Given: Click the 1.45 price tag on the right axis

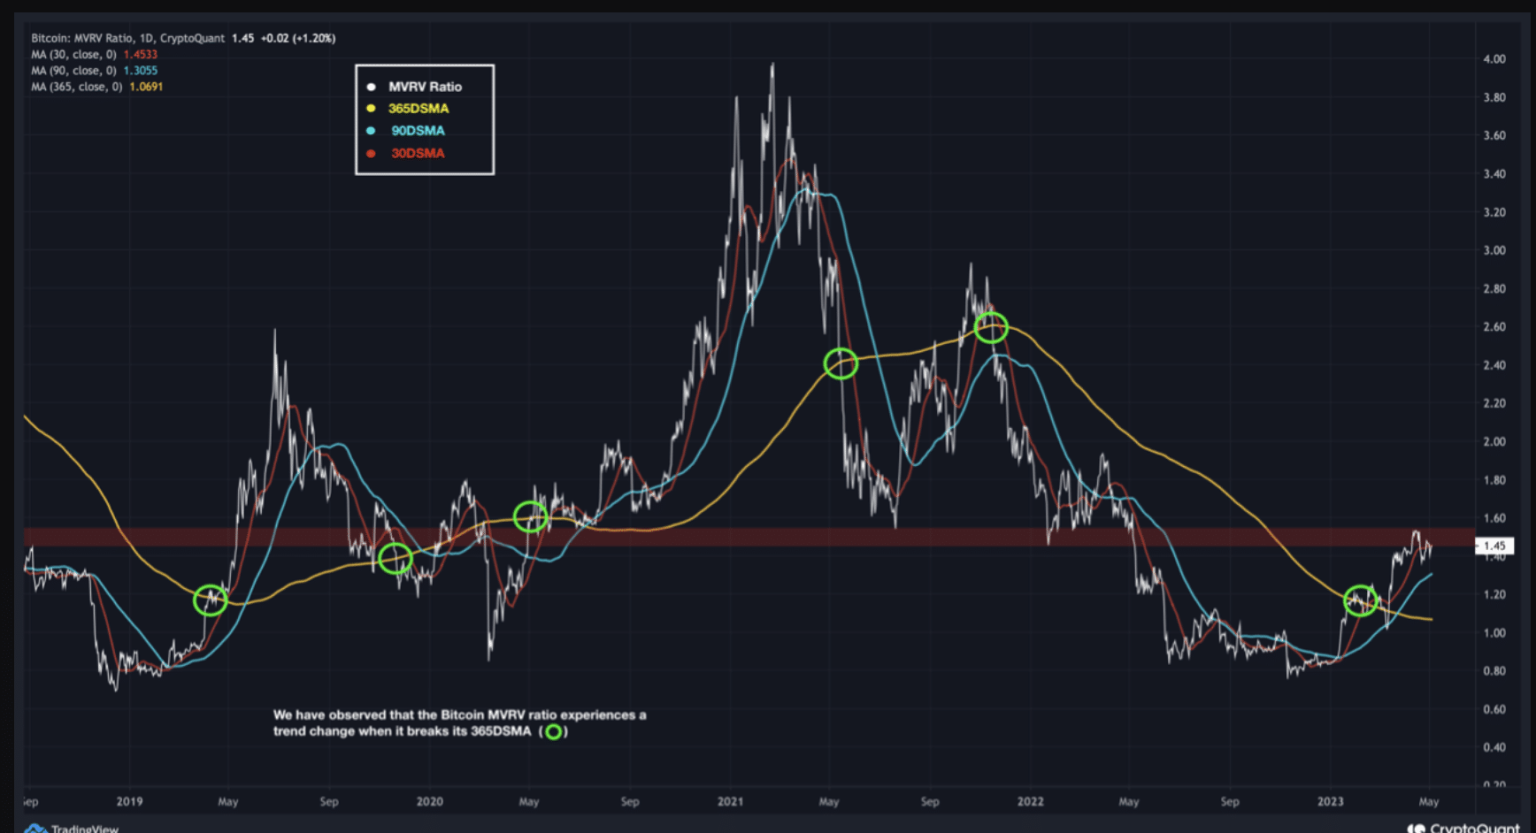Looking at the screenshot, I should (x=1496, y=545).
